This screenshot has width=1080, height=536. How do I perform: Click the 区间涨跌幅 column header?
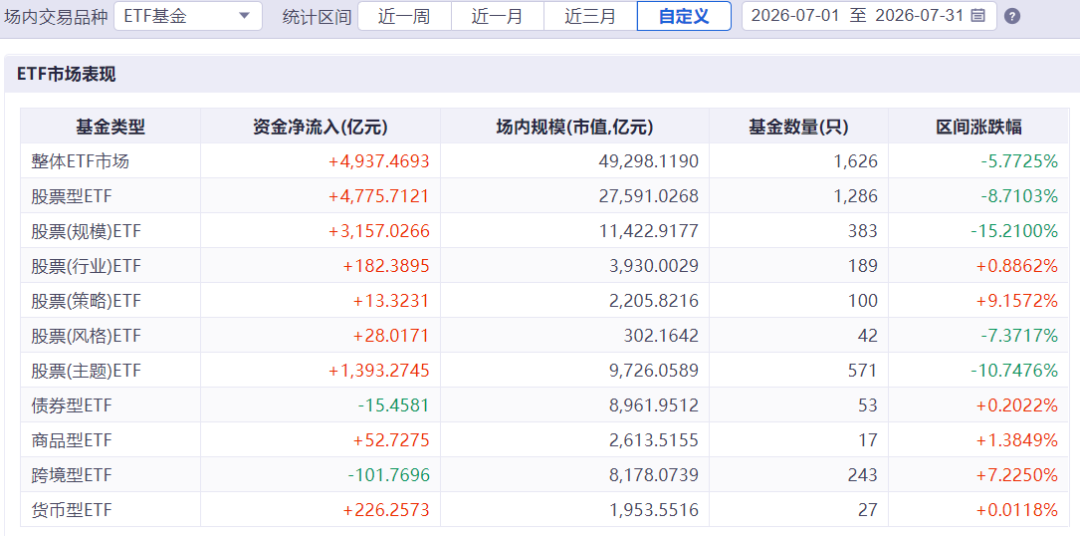tap(979, 127)
